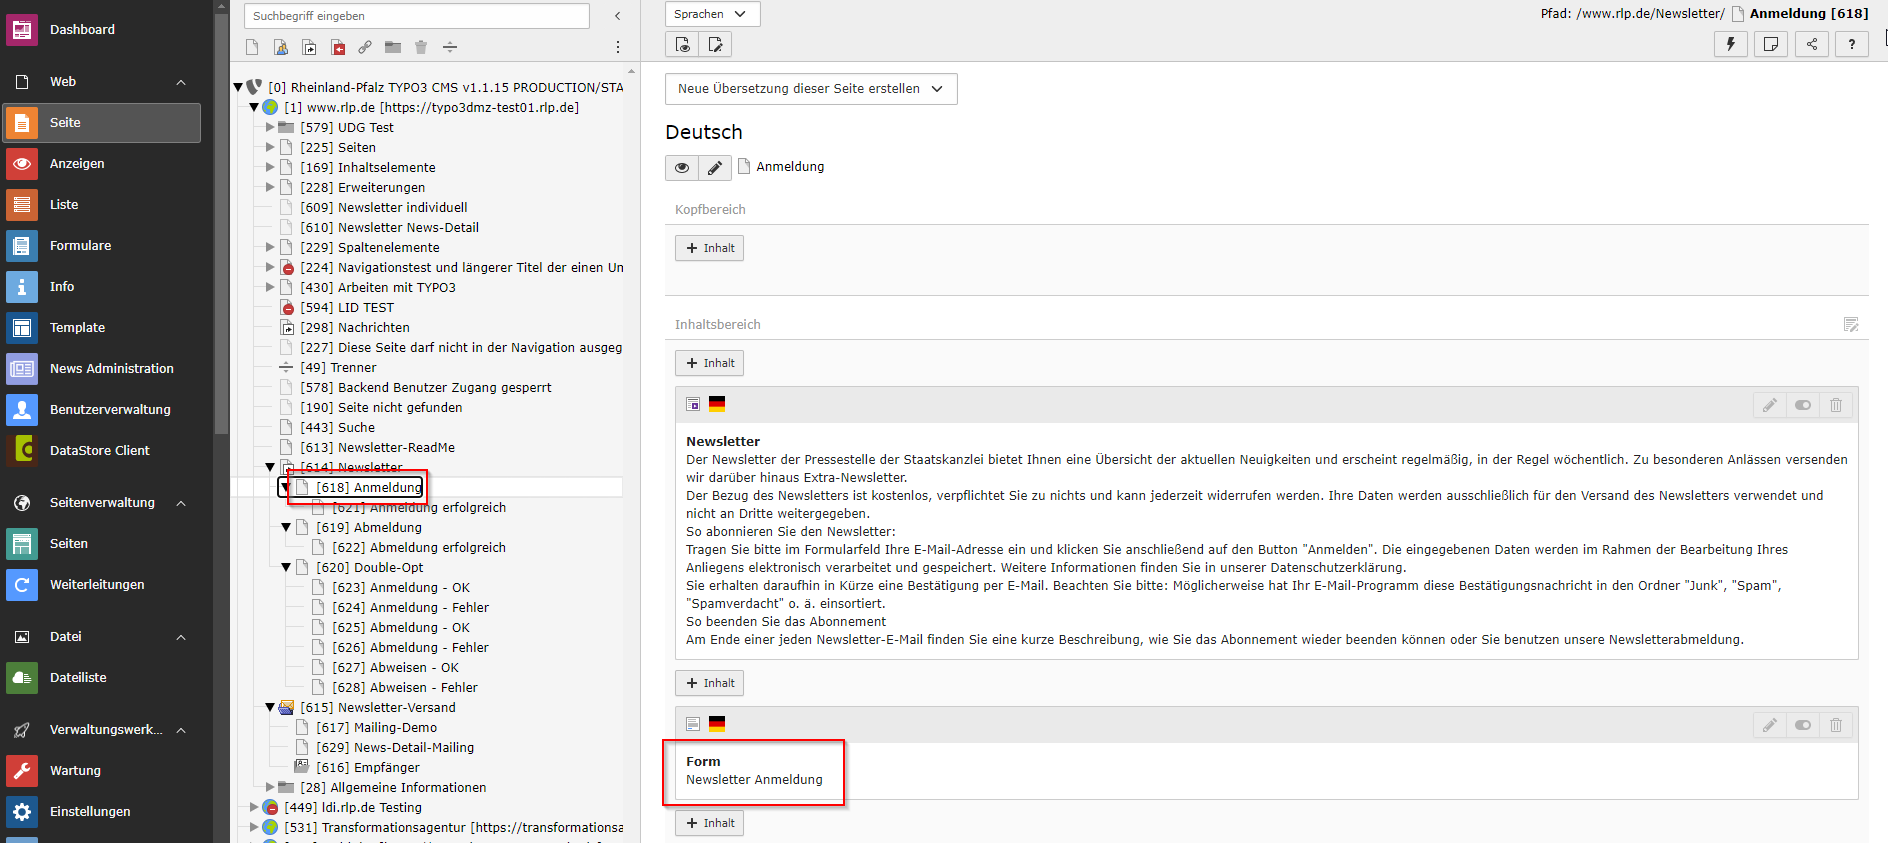1888x843 pixels.
Task: Select [443] Suche page
Action: click(337, 428)
